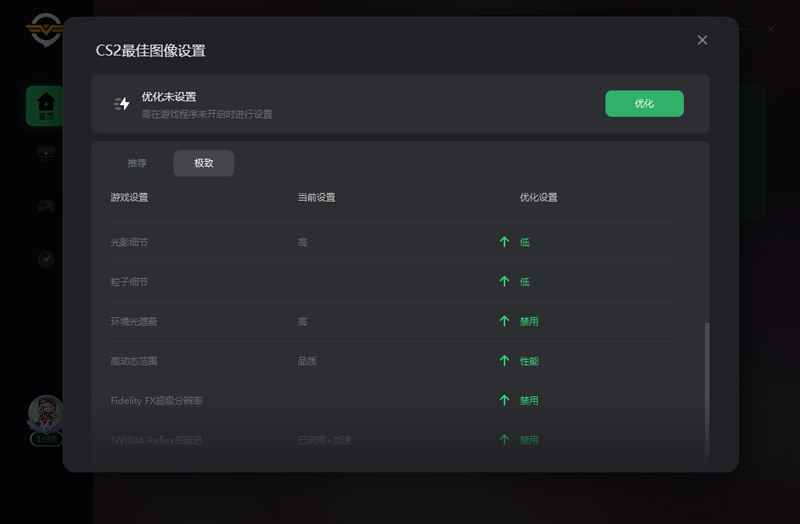Image resolution: width=800 pixels, height=524 pixels.
Task: Click optimized value 低 for 粒子细节
Action: point(524,282)
